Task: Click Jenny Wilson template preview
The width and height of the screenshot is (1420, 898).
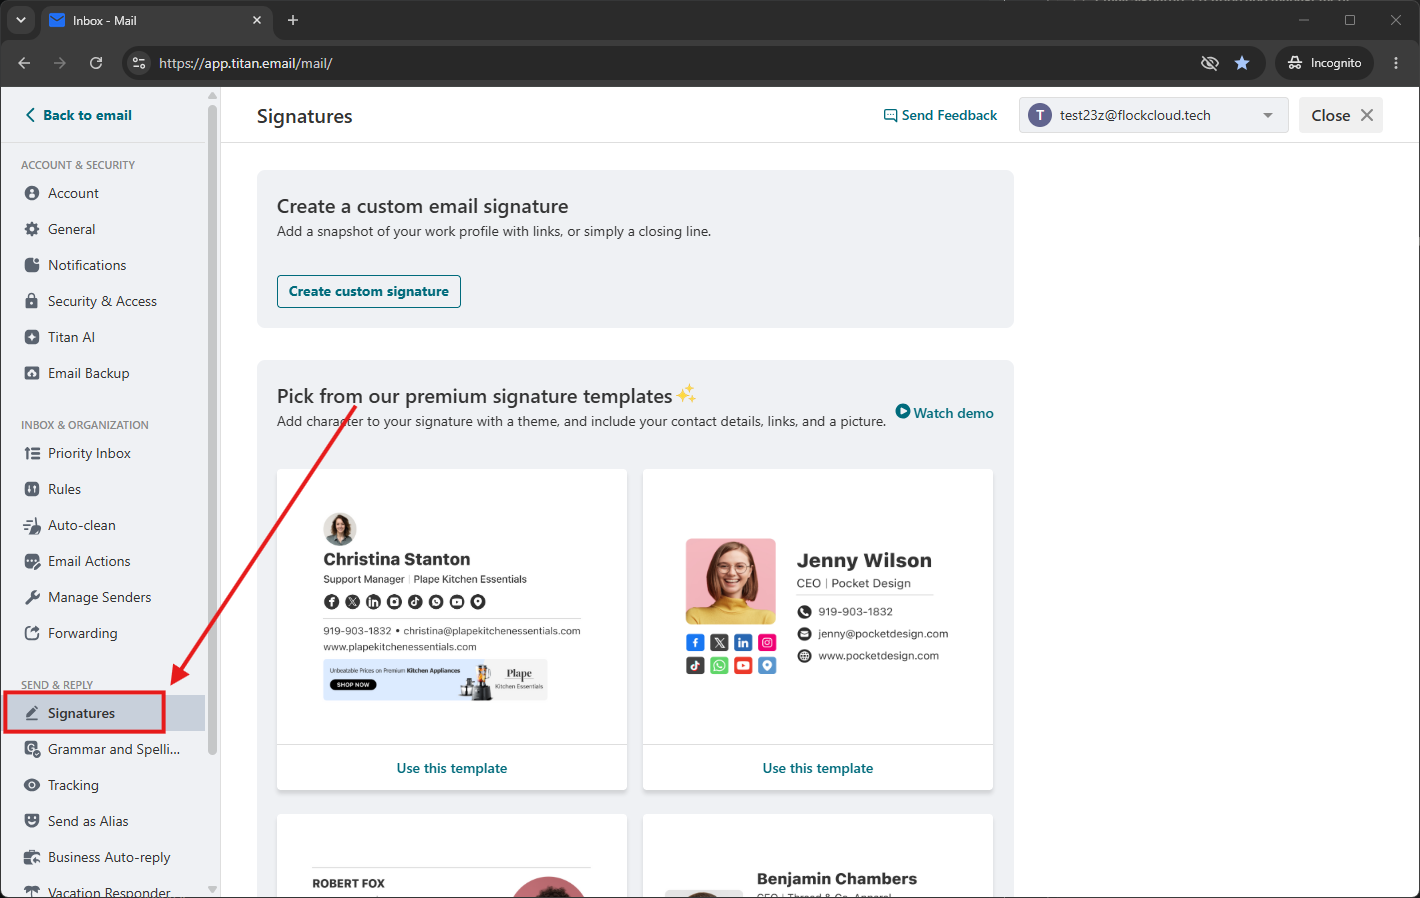Action: tap(818, 607)
